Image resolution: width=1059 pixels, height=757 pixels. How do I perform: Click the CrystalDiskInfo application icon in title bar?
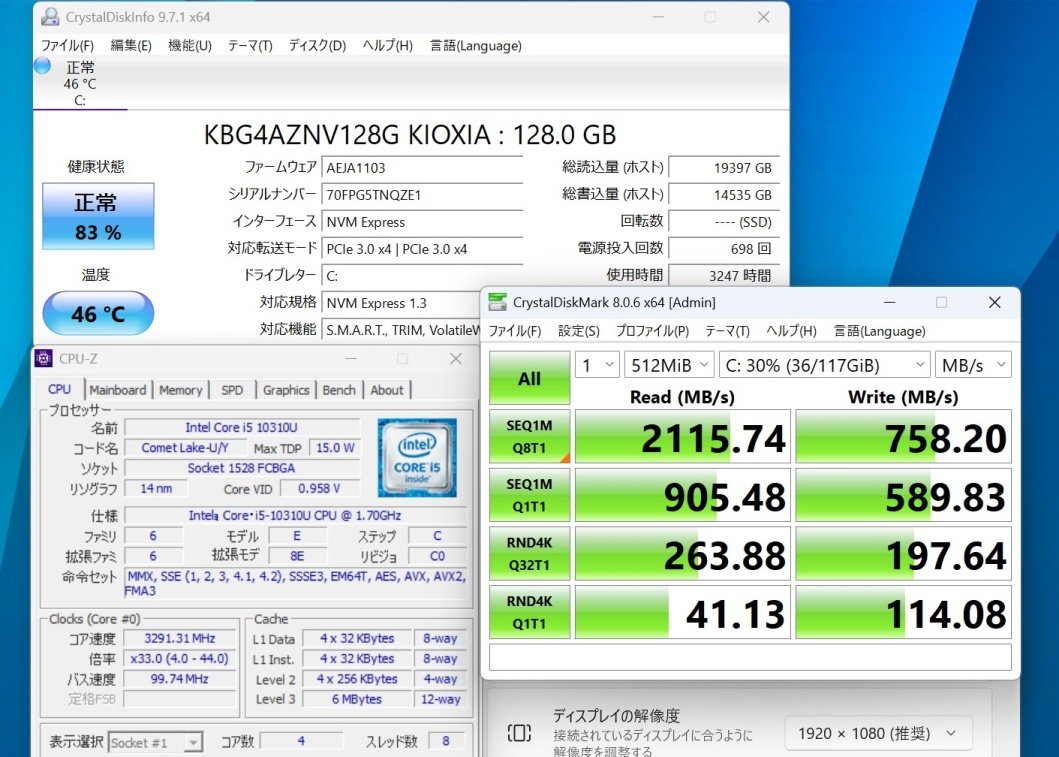(49, 16)
